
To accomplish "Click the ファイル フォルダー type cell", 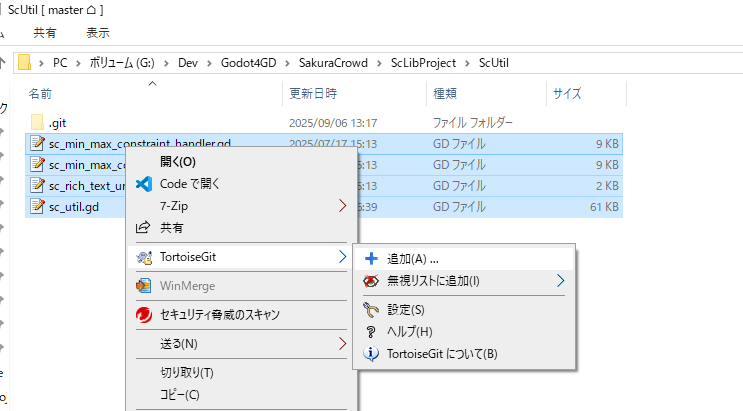I will click(x=472, y=123).
